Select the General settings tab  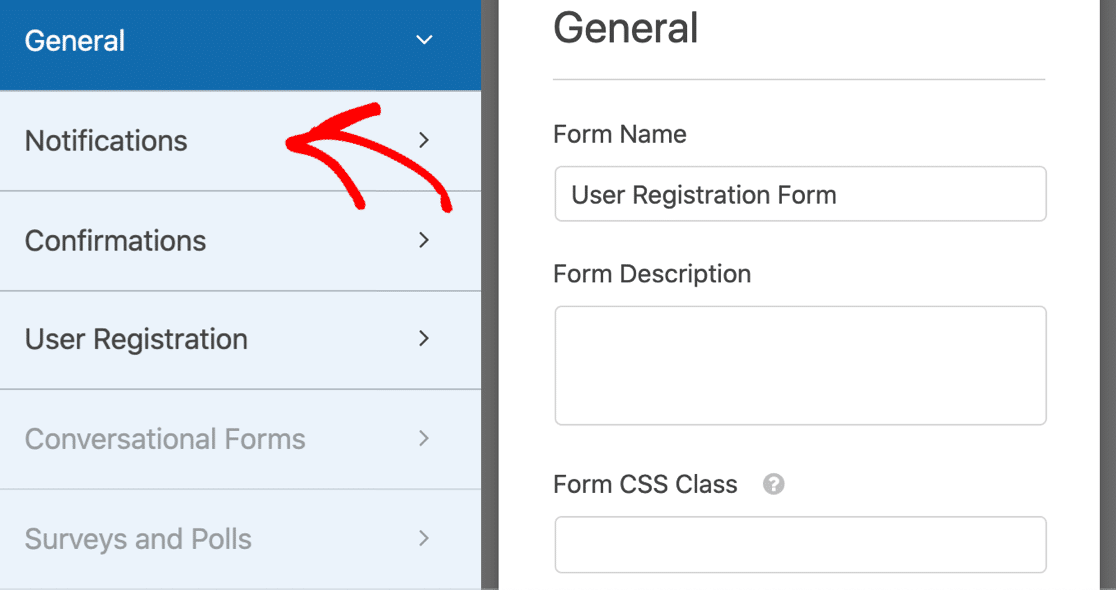click(x=241, y=45)
